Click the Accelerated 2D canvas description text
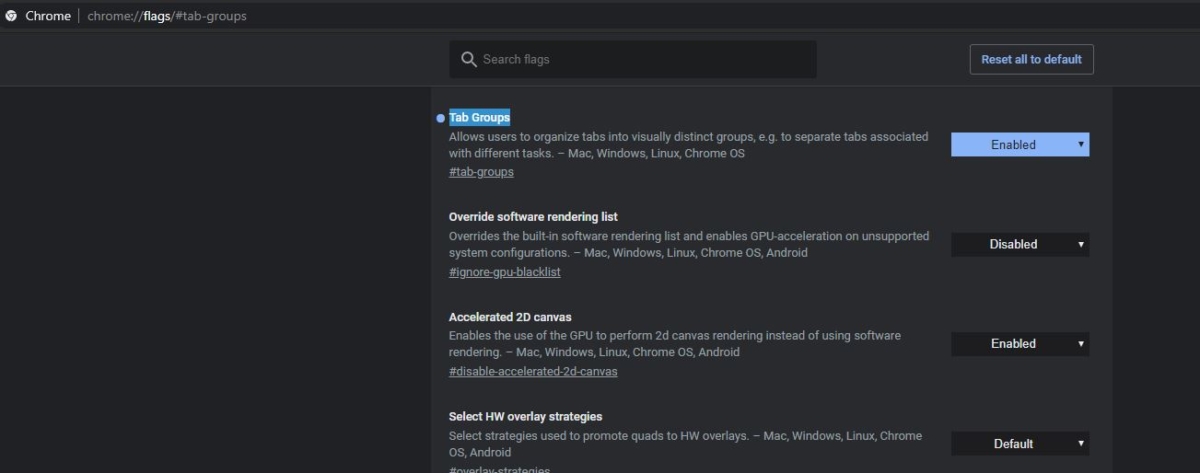The height and width of the screenshot is (473, 1200). (x=675, y=344)
